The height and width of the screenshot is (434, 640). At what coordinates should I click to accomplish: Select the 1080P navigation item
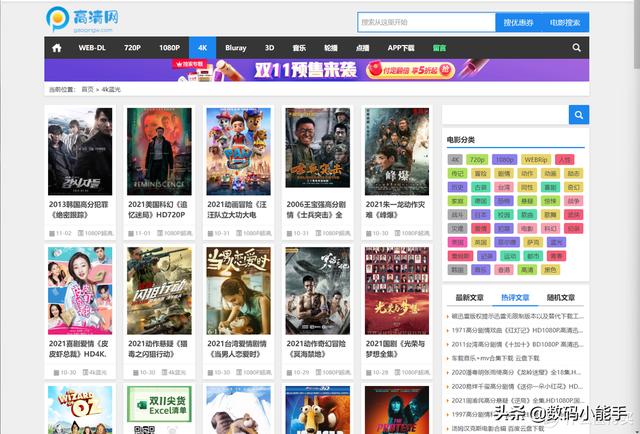(169, 47)
